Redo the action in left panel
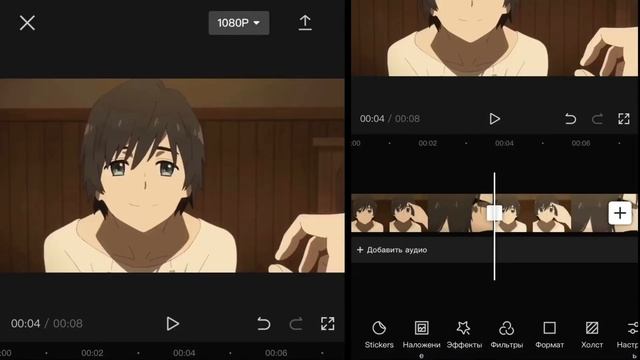Screen dimensions: 640x360 (296, 324)
